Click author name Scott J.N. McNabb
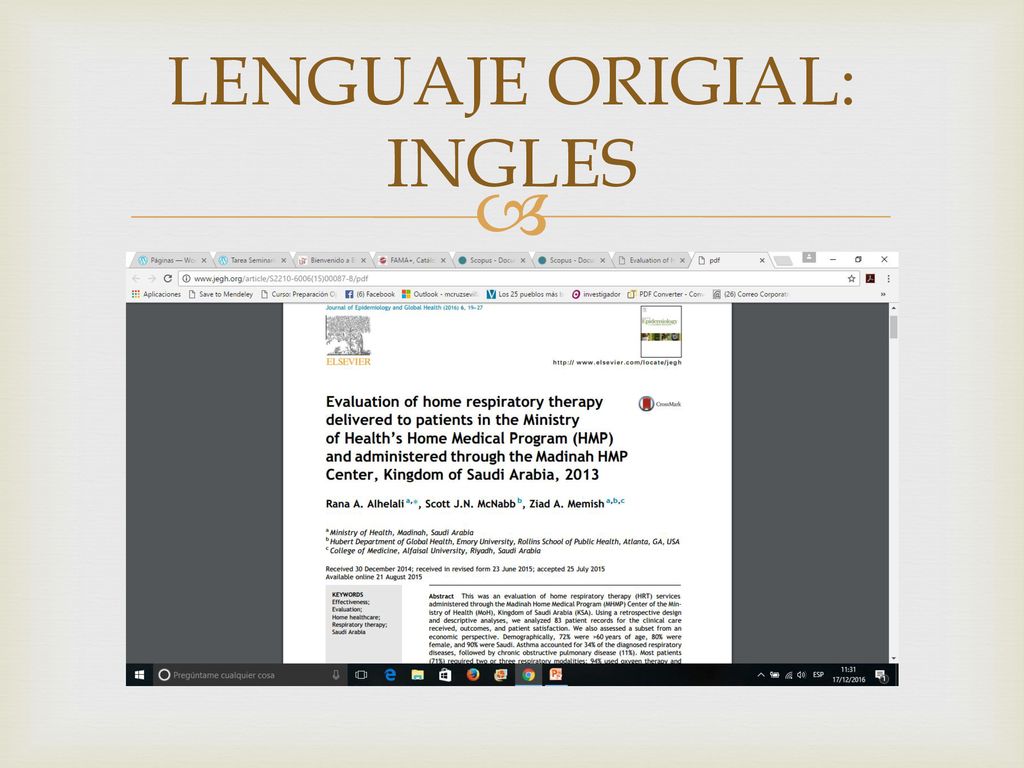 point(470,504)
